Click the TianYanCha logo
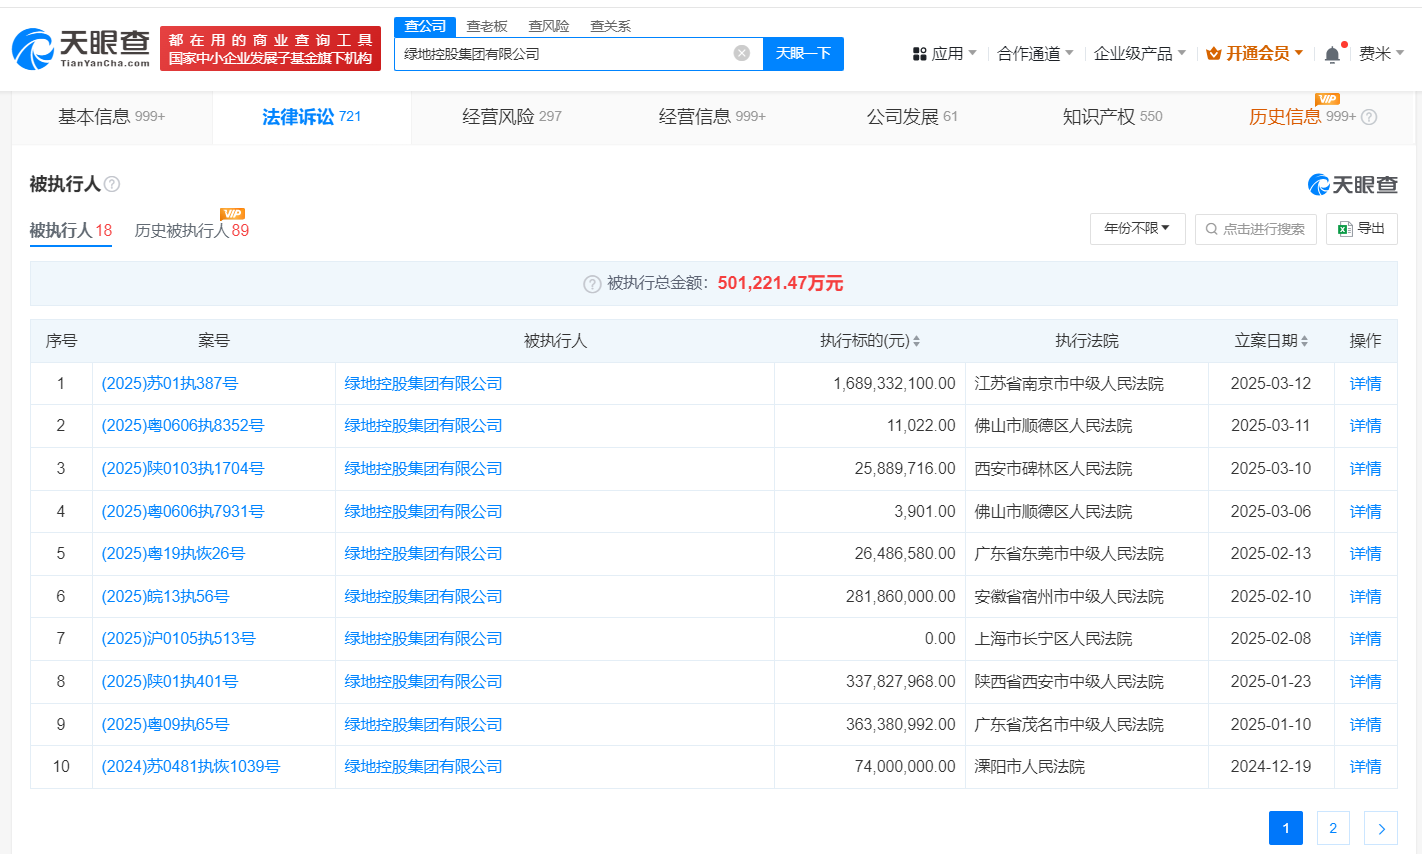The width and height of the screenshot is (1422, 854). pos(81,48)
